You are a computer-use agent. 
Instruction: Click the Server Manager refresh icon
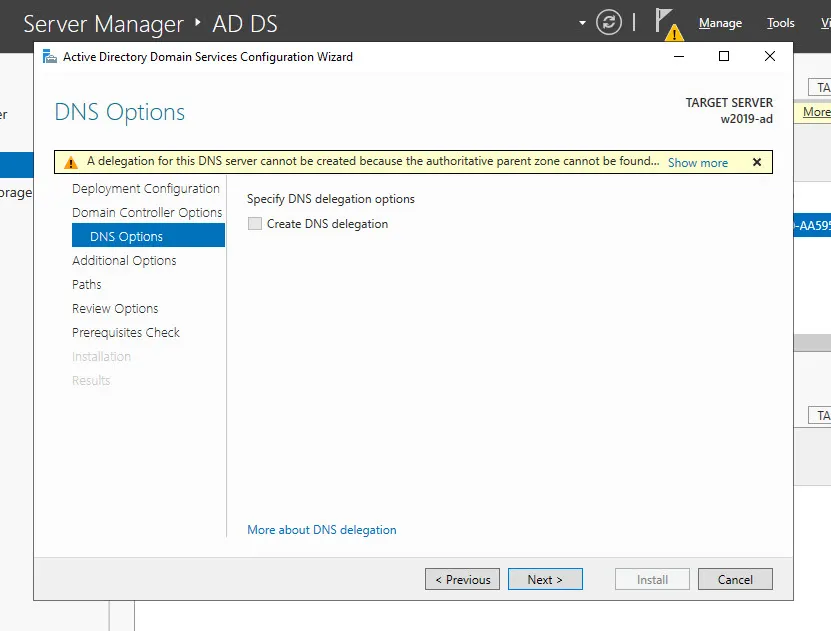[609, 23]
